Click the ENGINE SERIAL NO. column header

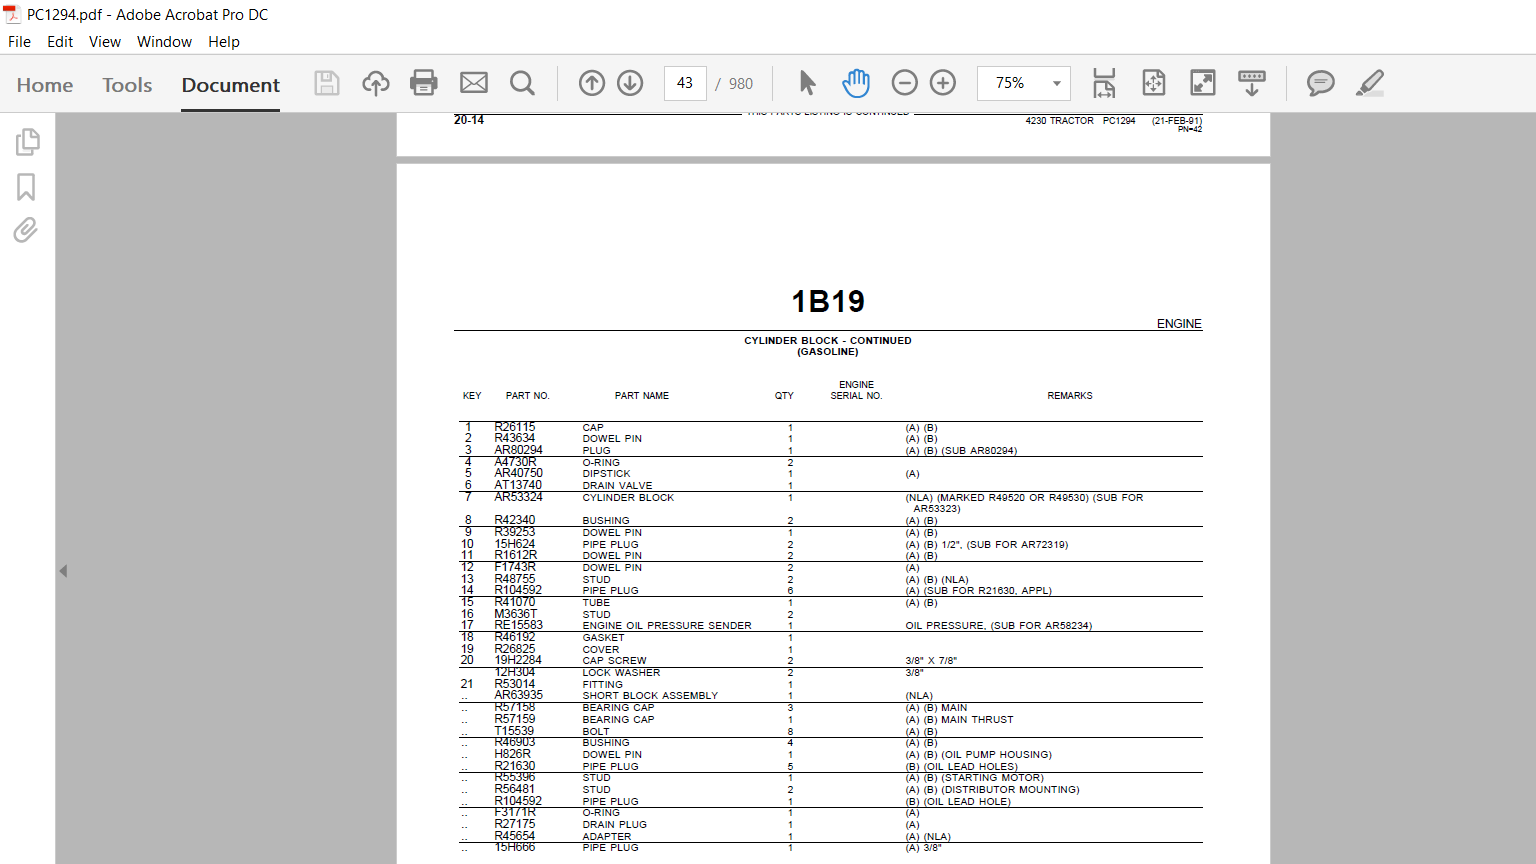coord(856,390)
